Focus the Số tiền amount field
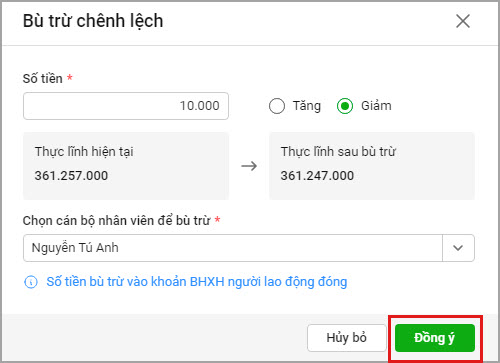 (x=126, y=106)
